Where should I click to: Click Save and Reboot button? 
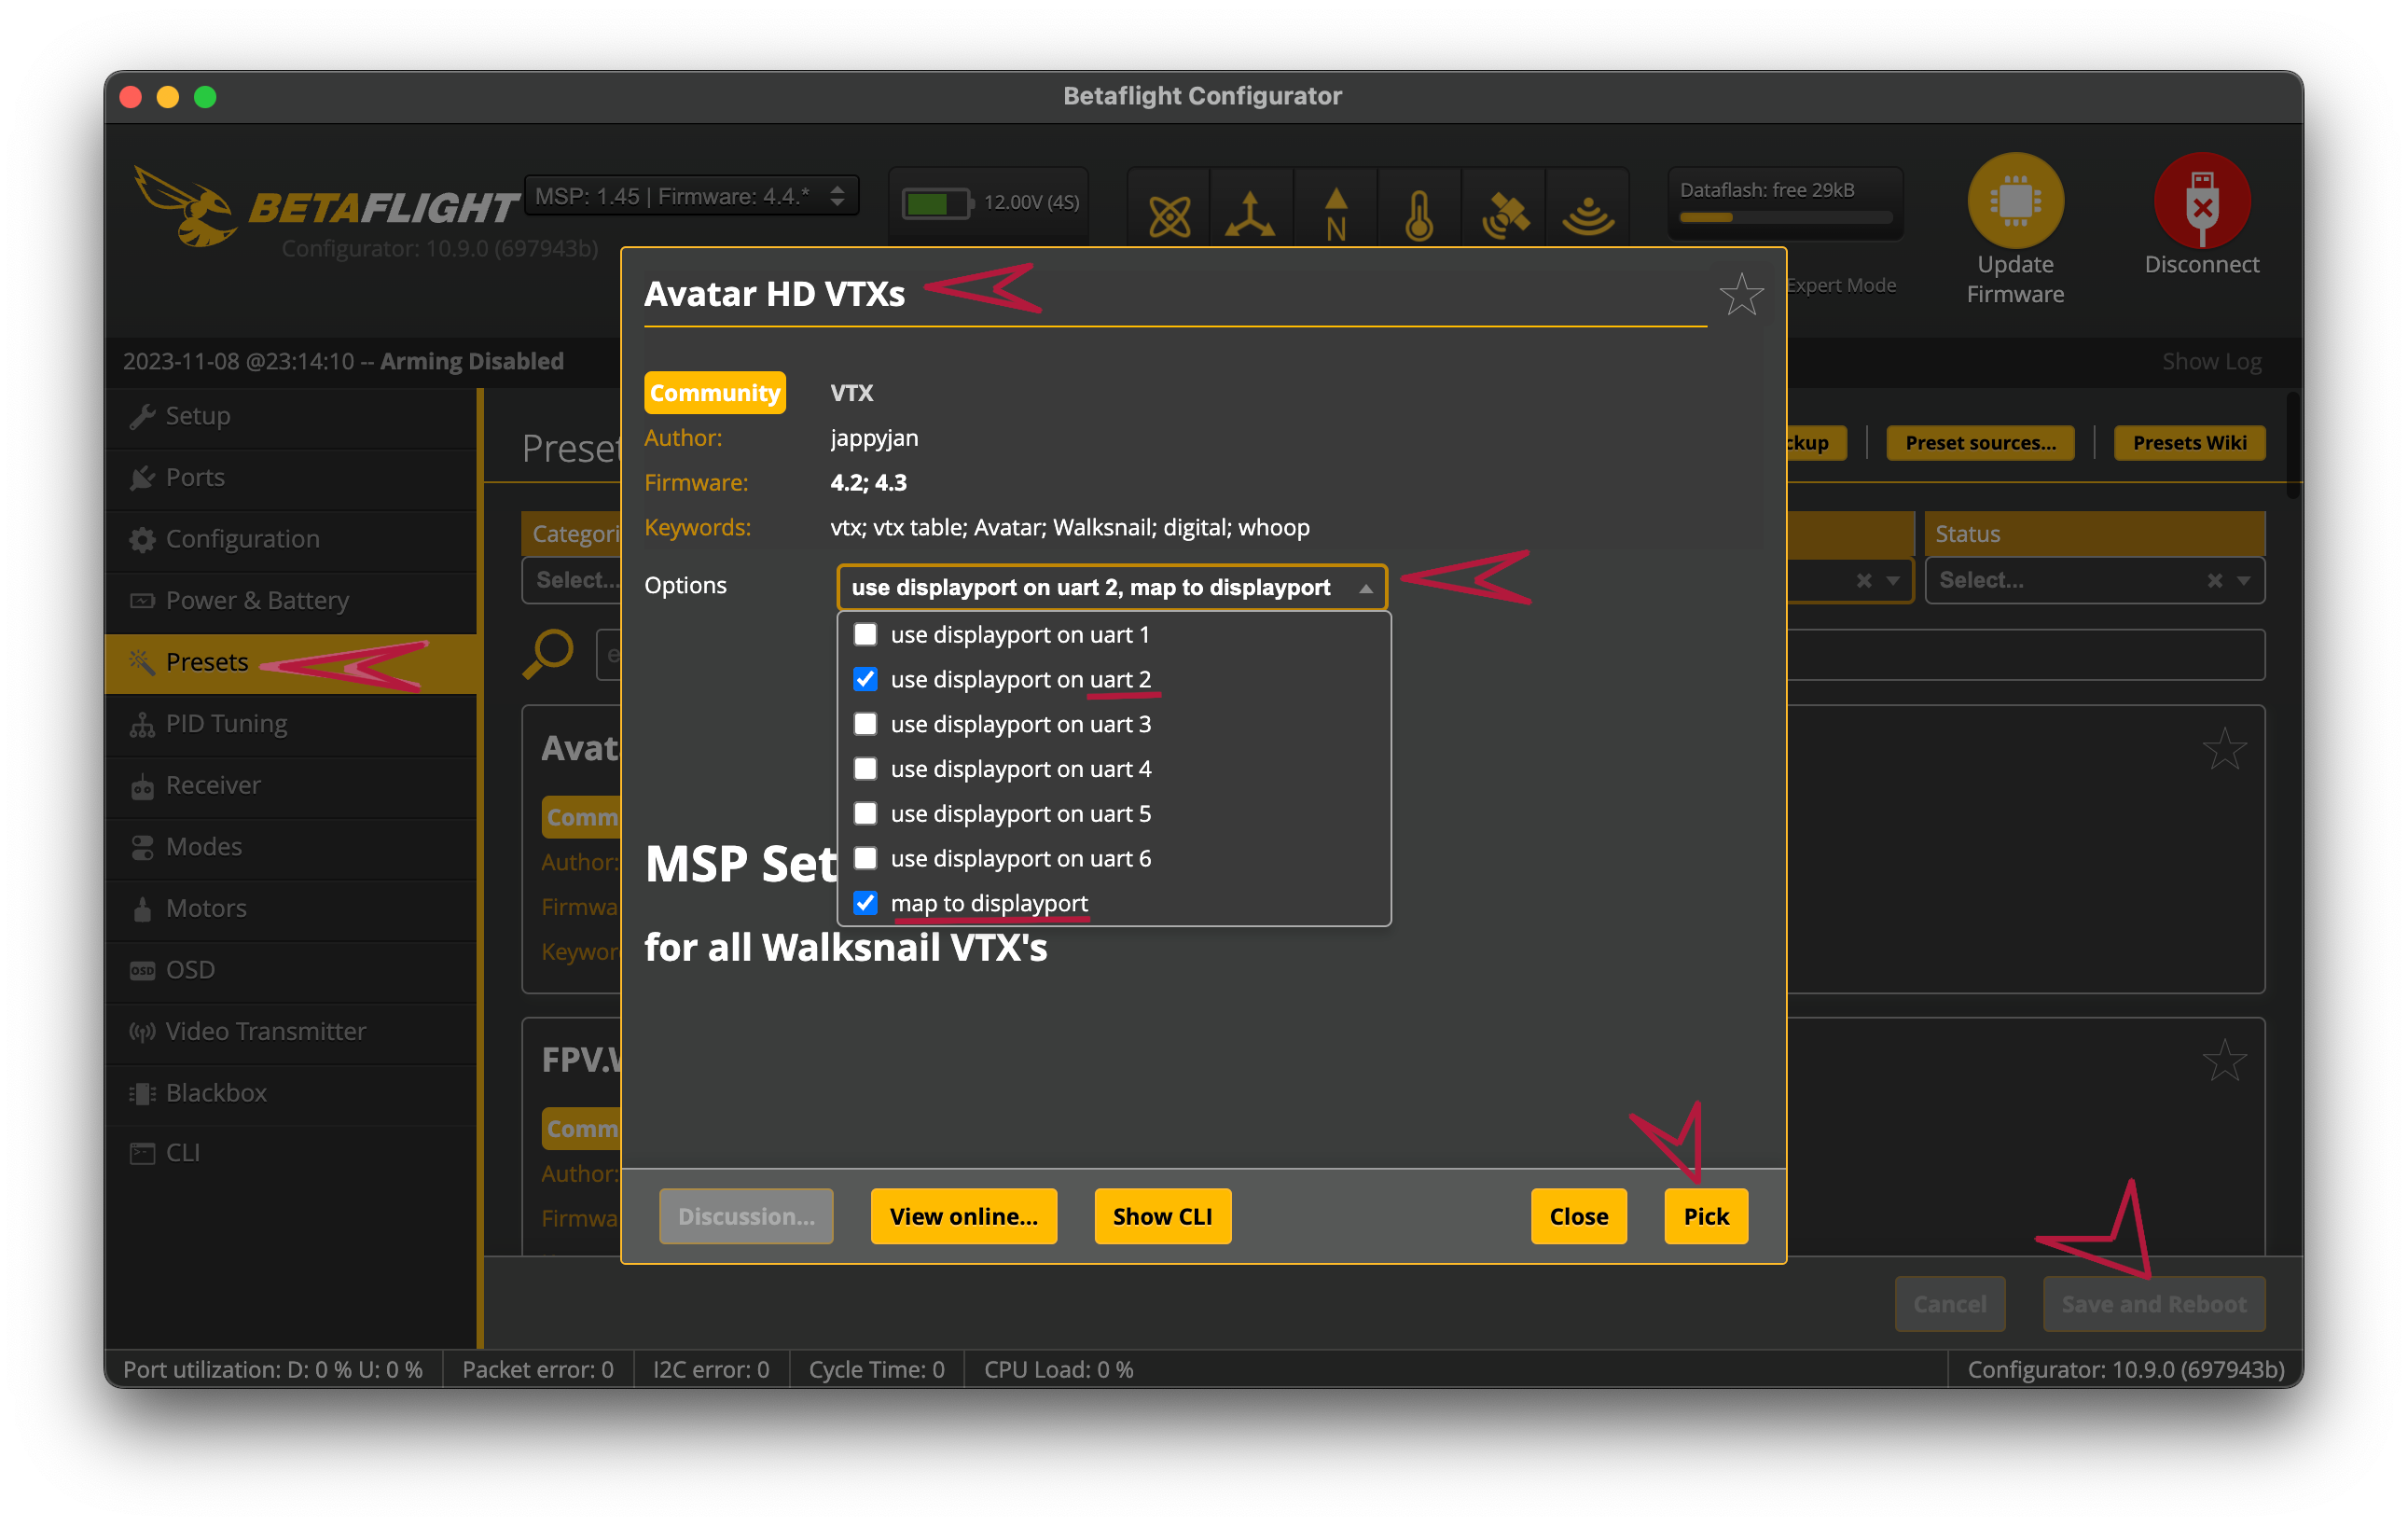pos(2154,1303)
